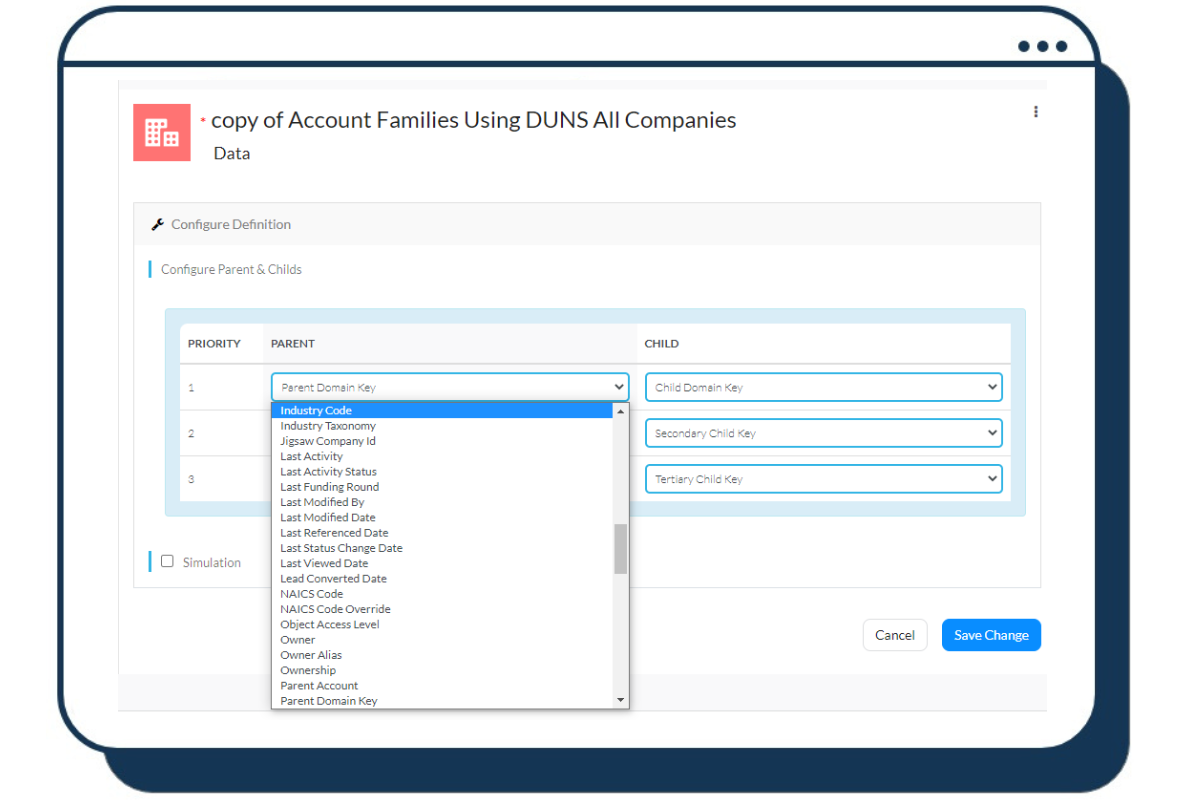This screenshot has width=1200, height=800.
Task: Click the dropdown scrollbar up arrow
Action: coord(621,410)
